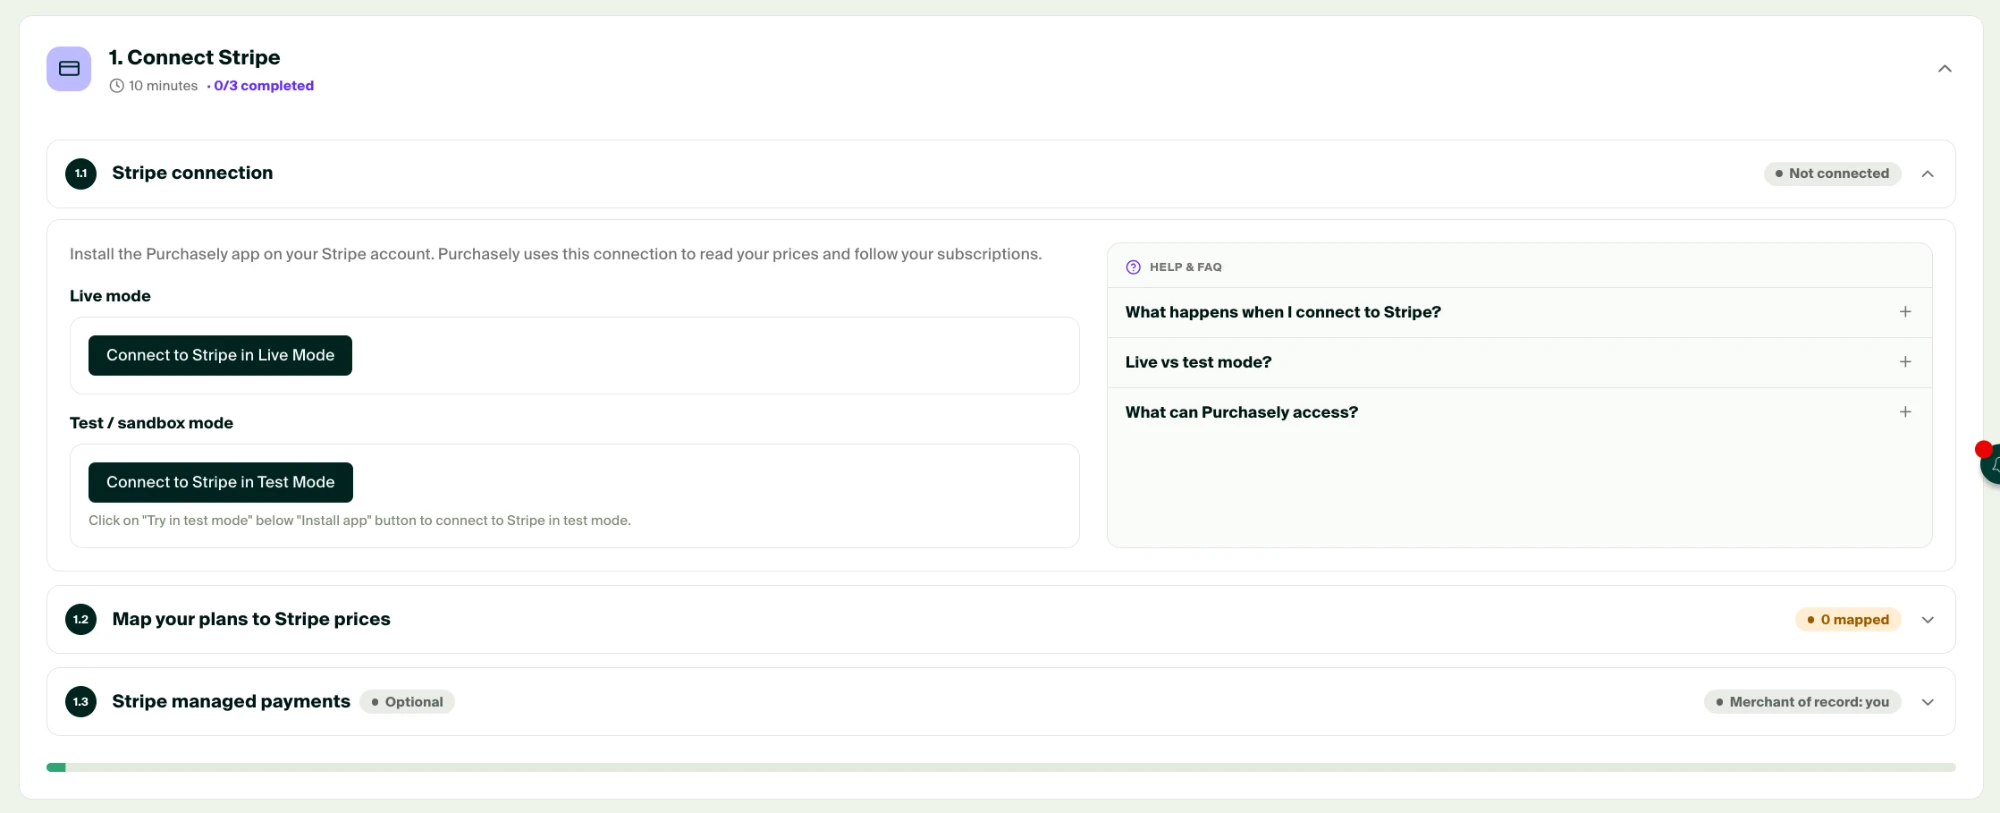Screen dimensions: 2000x813
Task: Open the notification bell with red dot
Action: (1990, 463)
